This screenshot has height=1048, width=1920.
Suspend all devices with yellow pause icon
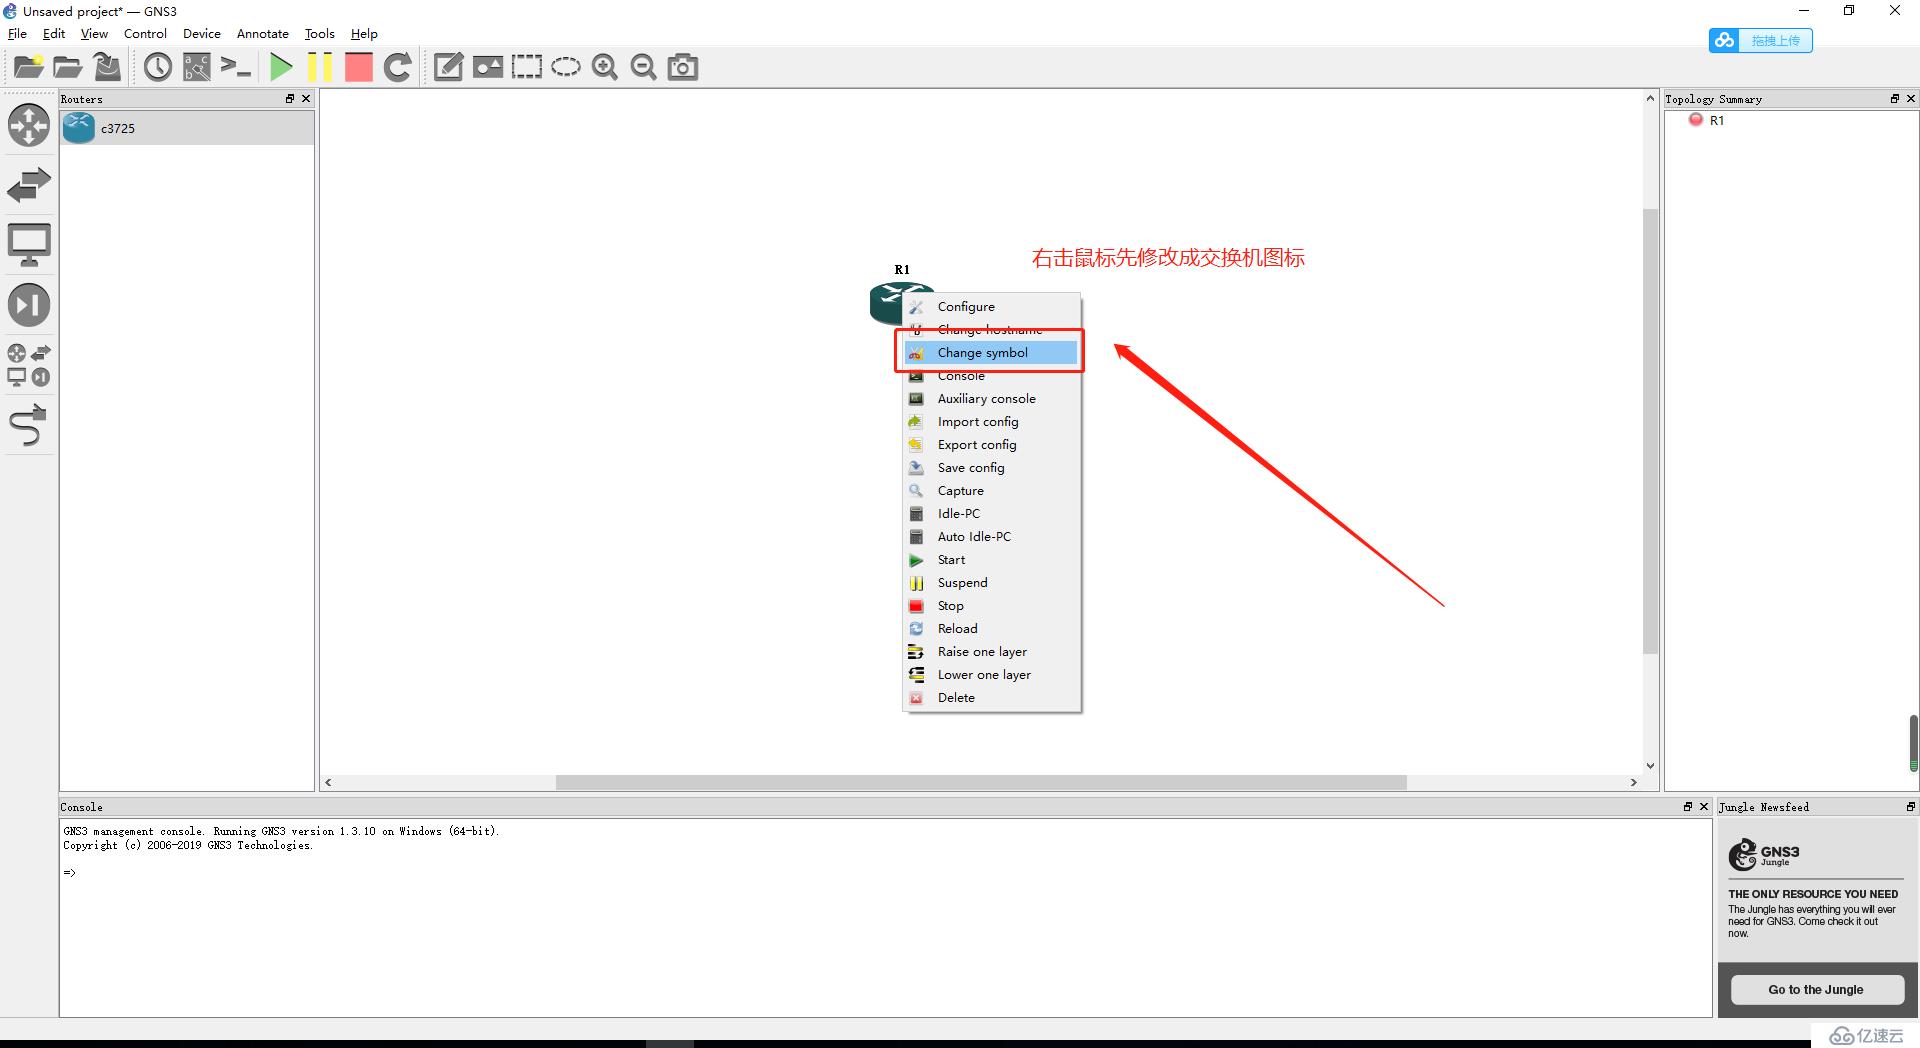click(320, 67)
